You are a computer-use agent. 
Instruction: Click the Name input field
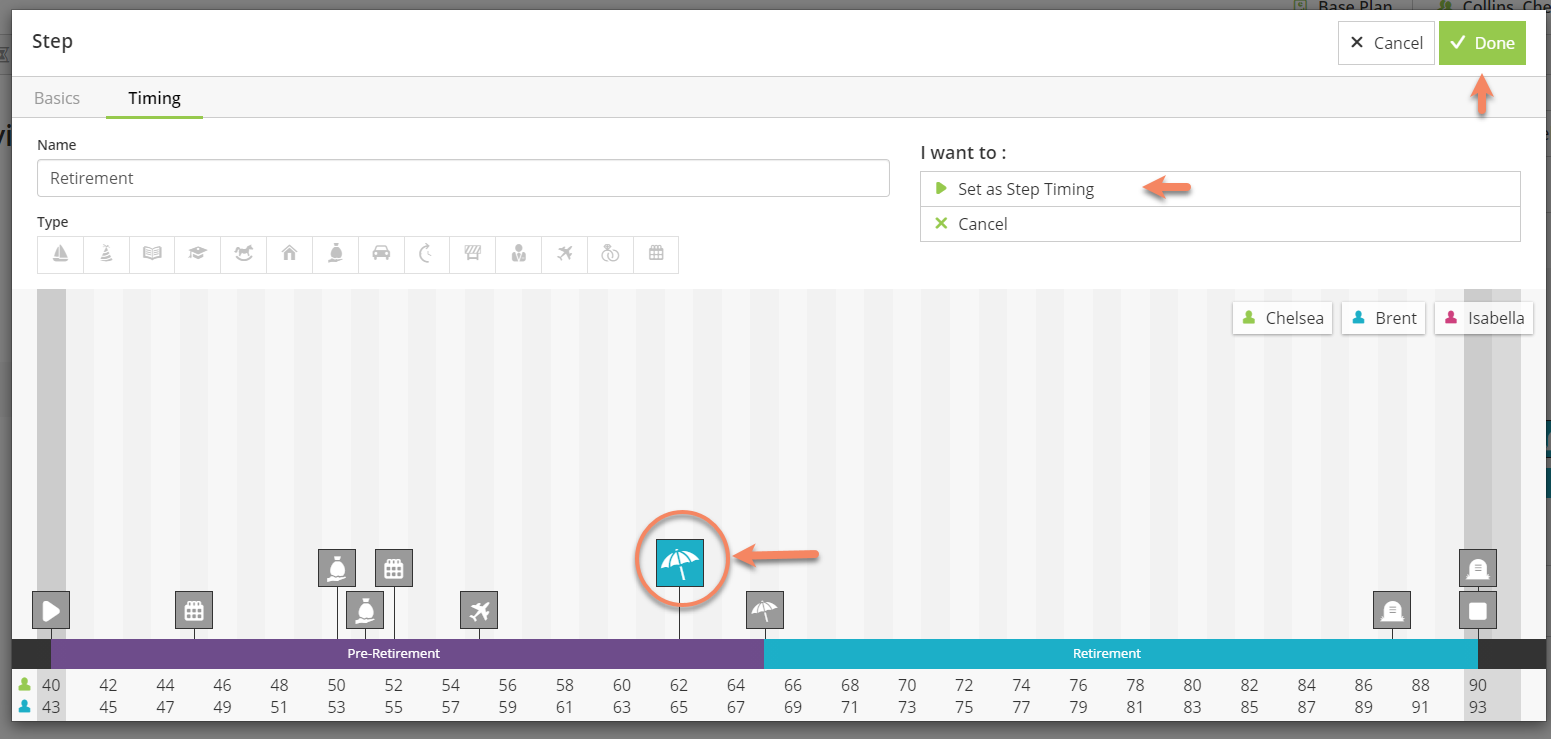point(463,178)
